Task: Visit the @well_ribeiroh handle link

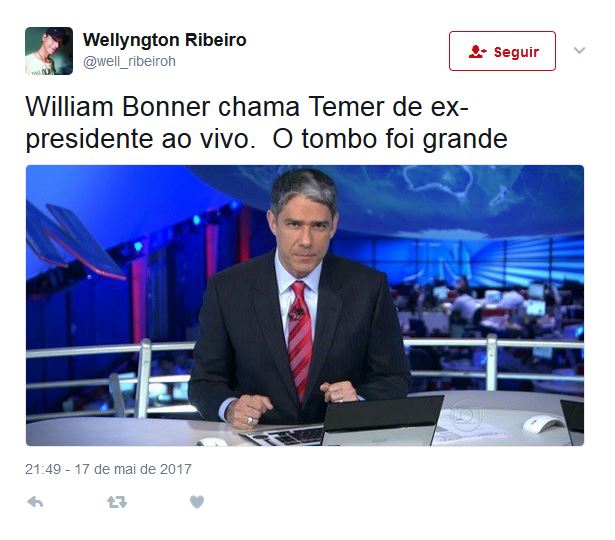Action: click(129, 62)
